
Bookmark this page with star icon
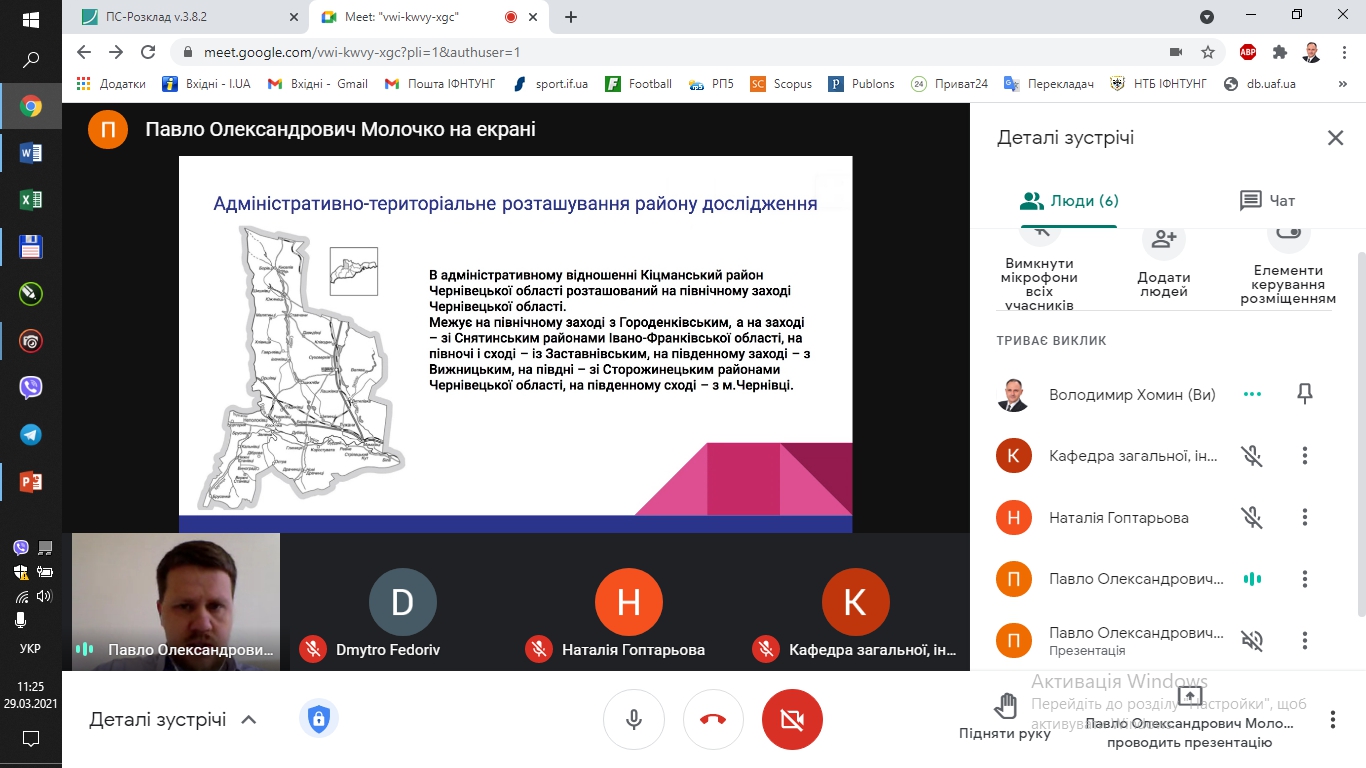coord(1208,52)
